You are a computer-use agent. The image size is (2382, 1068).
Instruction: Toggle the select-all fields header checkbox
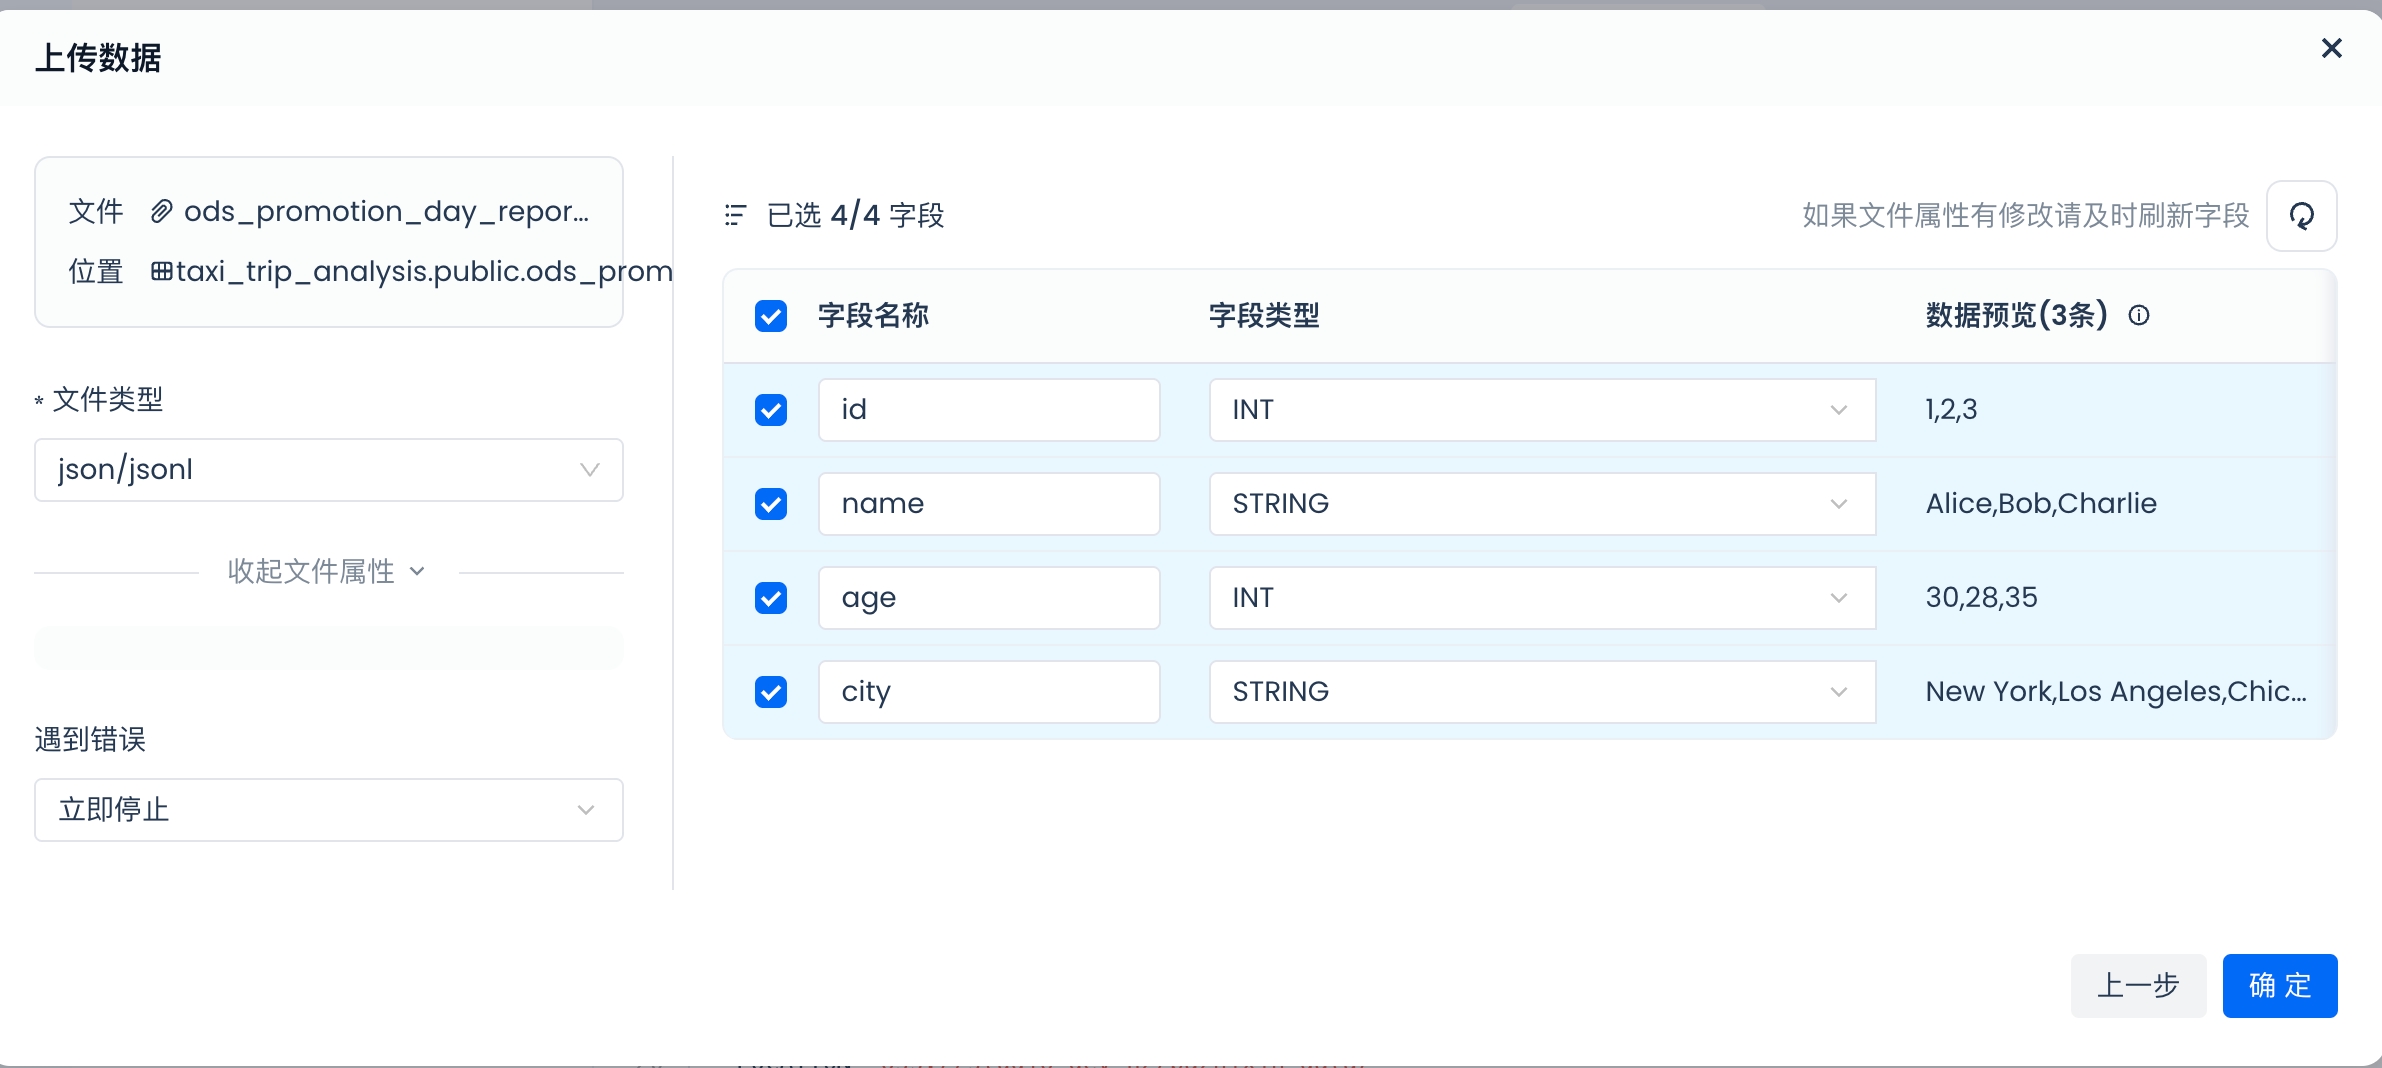click(770, 316)
